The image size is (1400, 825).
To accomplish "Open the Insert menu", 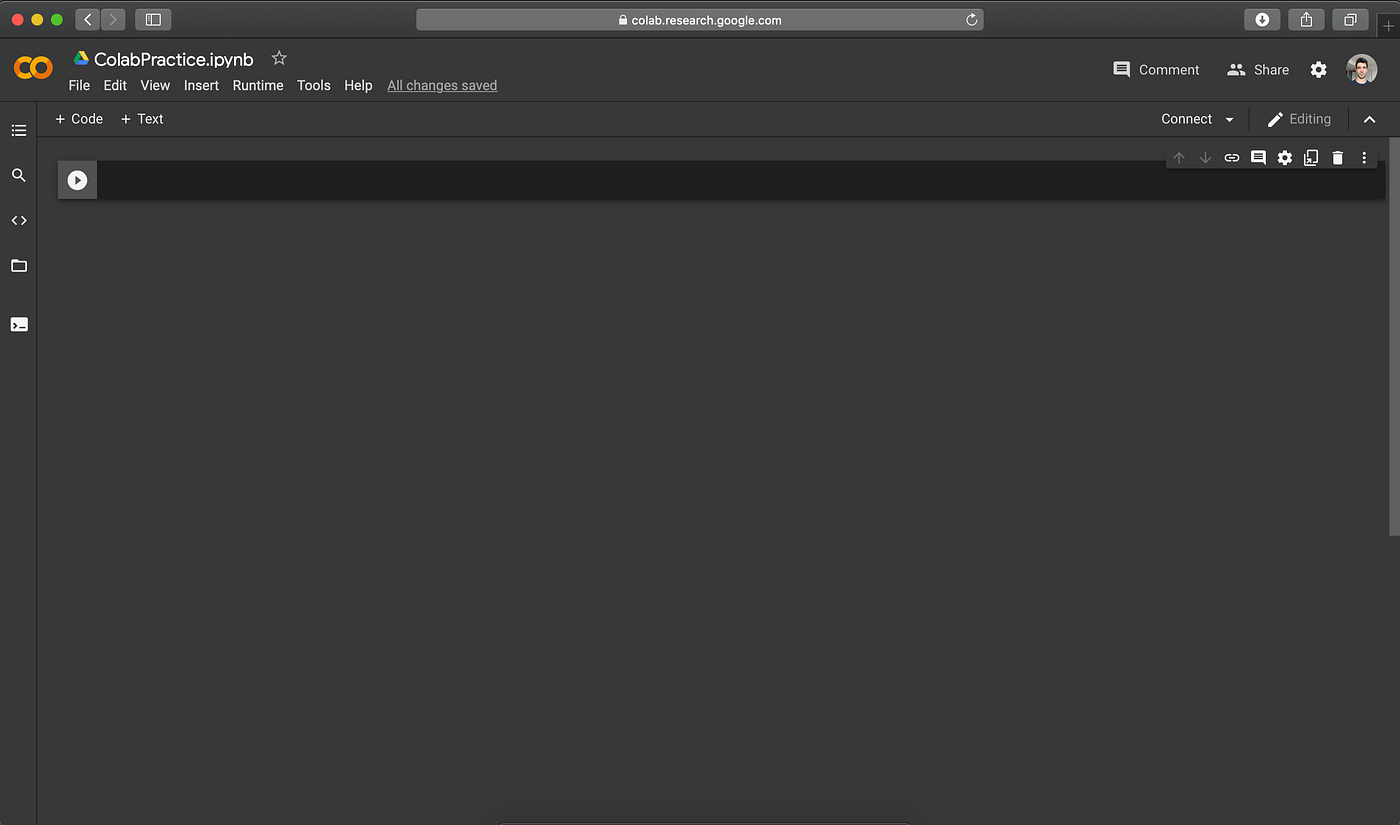I will click(201, 85).
